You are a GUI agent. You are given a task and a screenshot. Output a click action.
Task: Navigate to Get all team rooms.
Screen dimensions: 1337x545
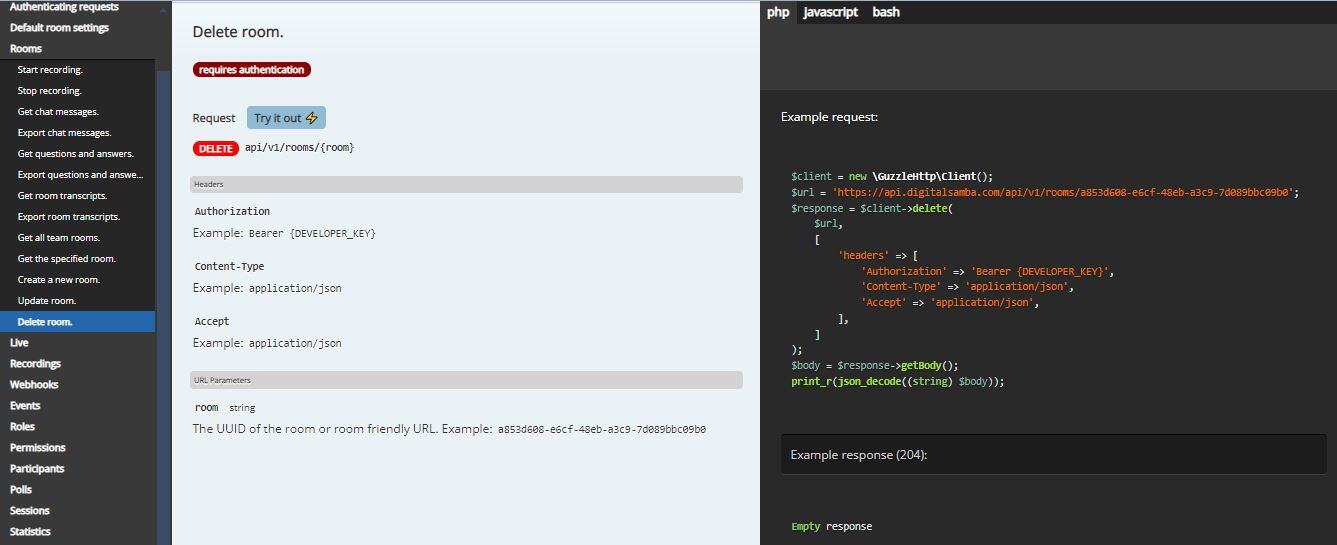point(58,238)
